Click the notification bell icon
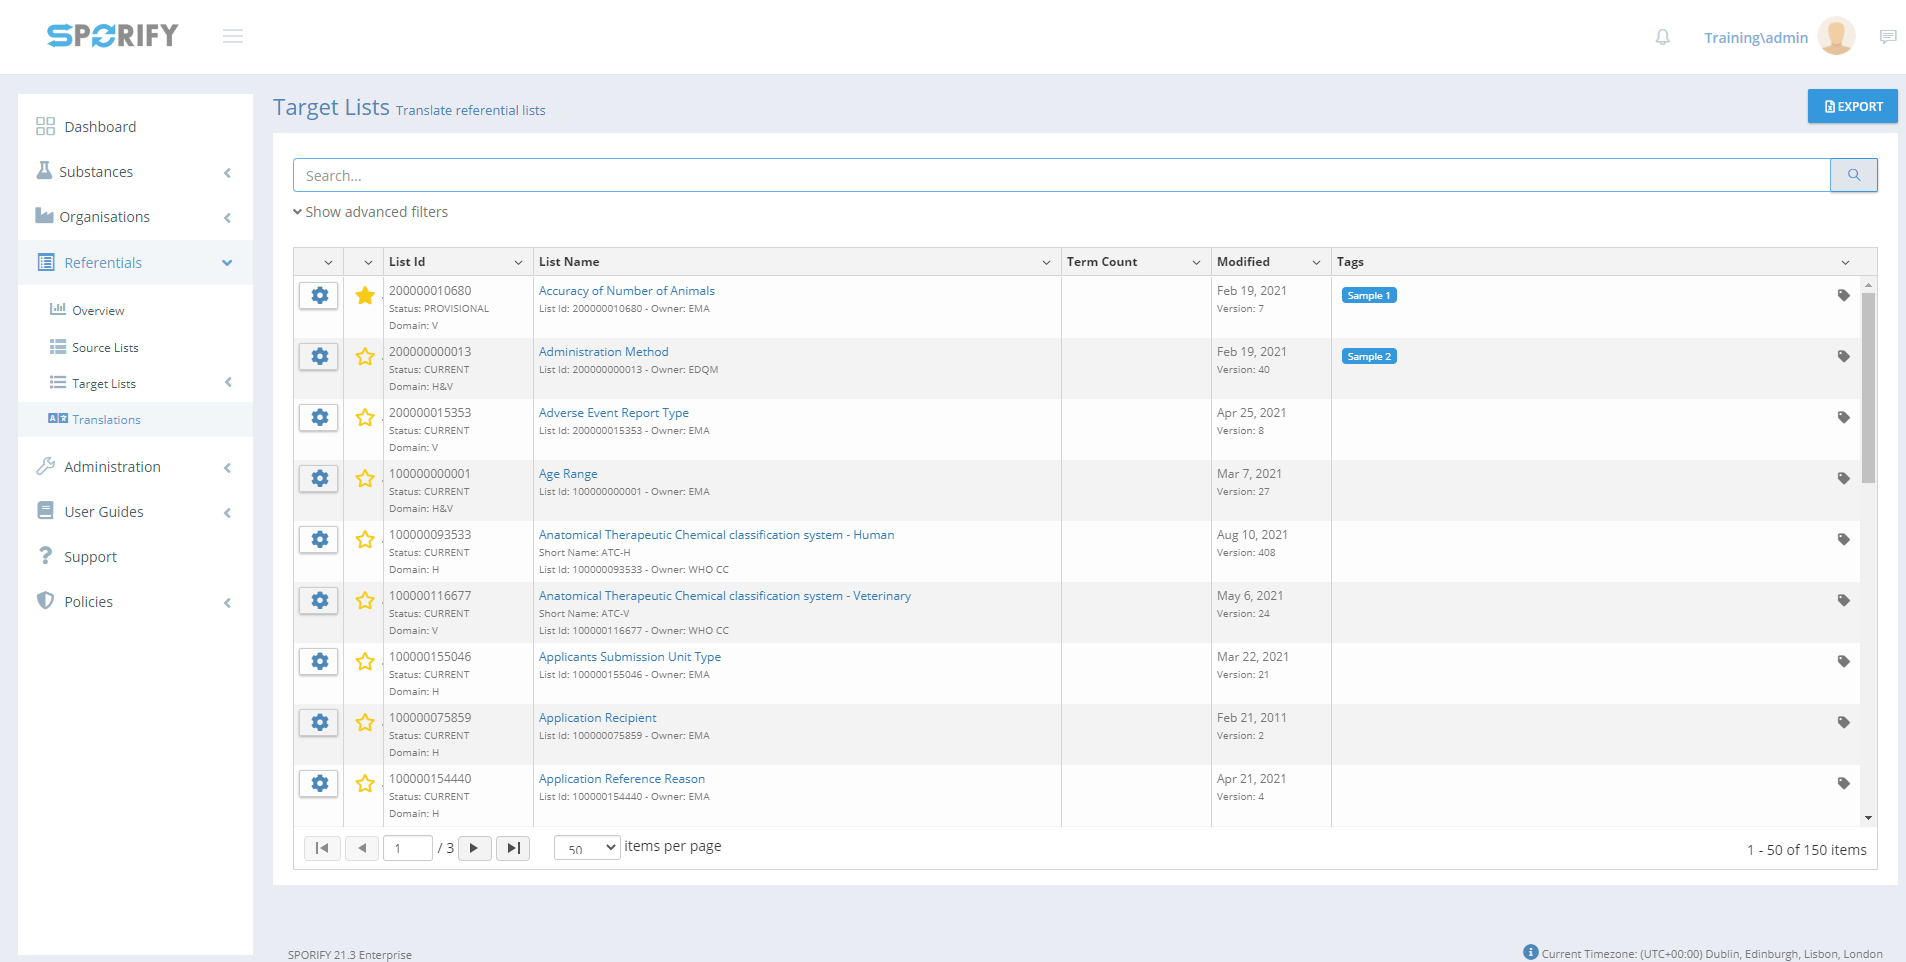Viewport: 1906px width, 962px height. [1662, 37]
